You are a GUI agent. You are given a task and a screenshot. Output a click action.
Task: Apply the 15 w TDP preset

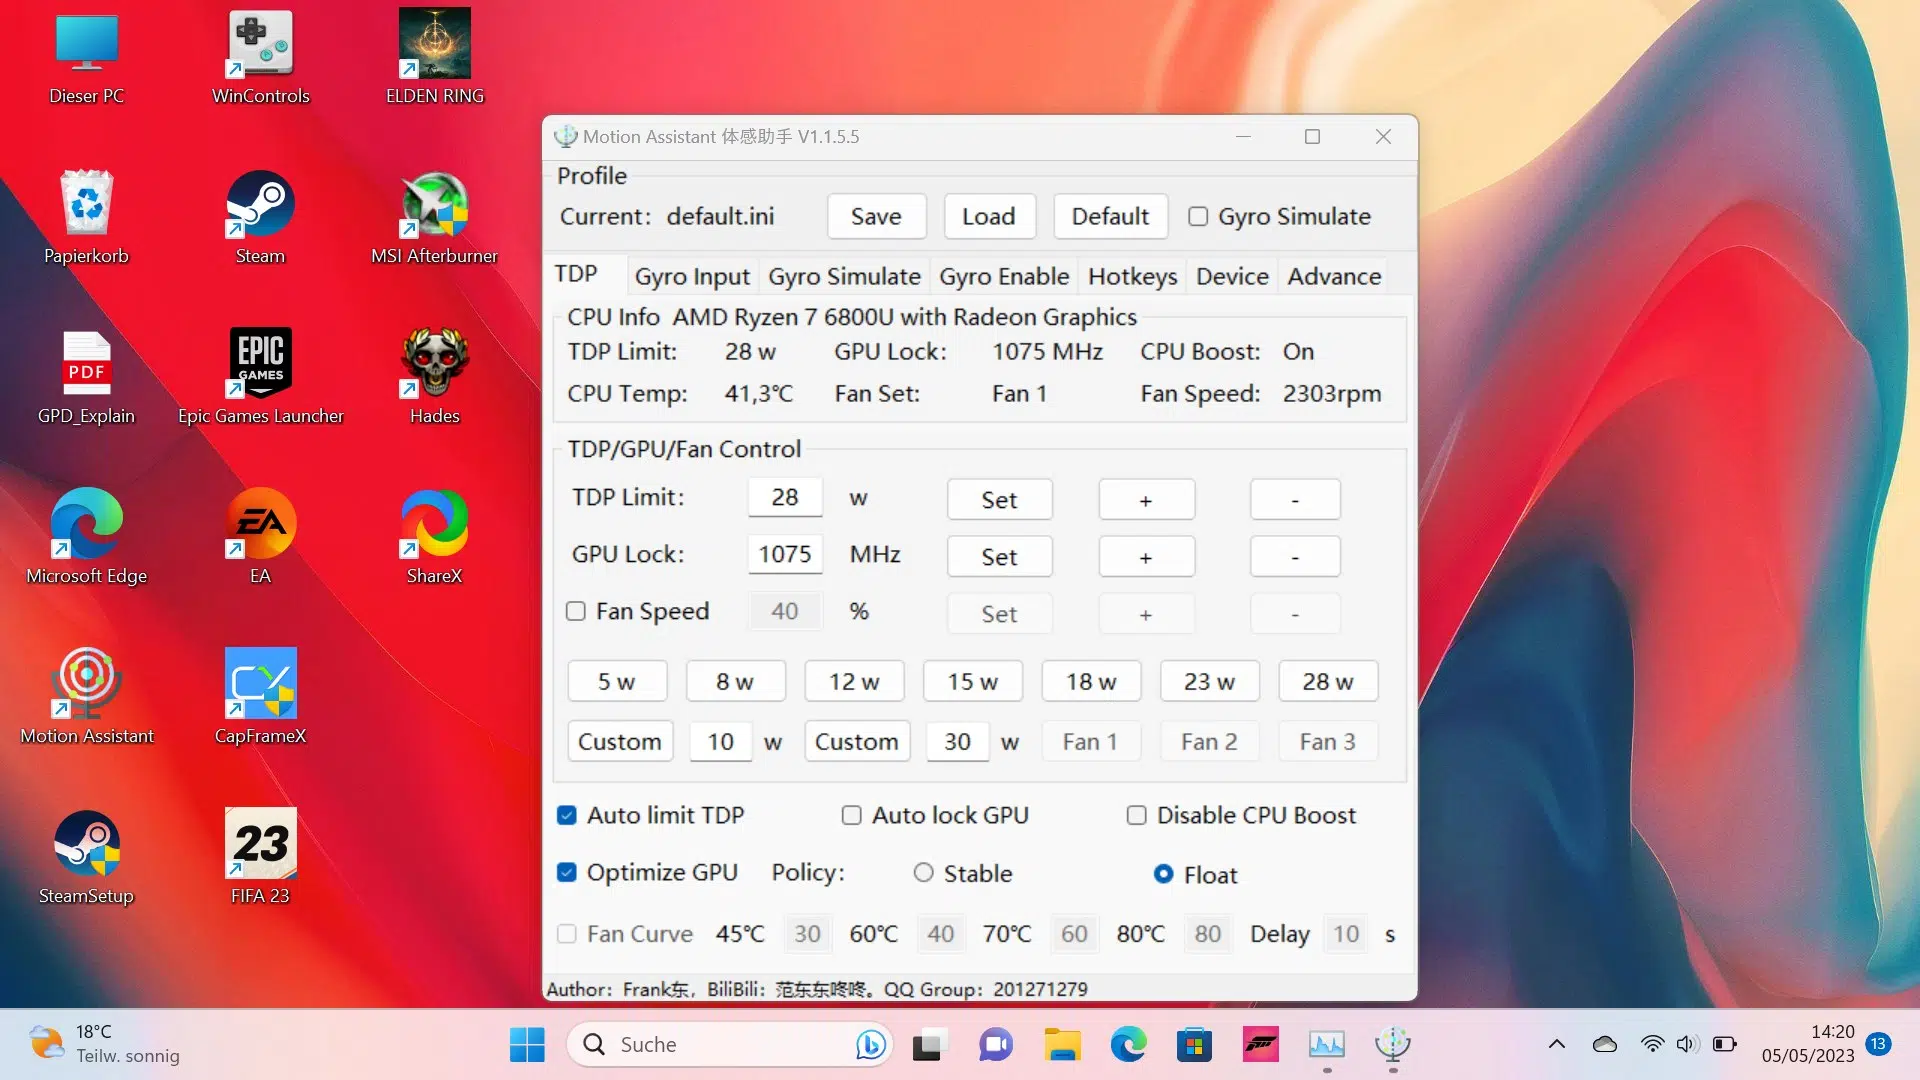tap(972, 681)
